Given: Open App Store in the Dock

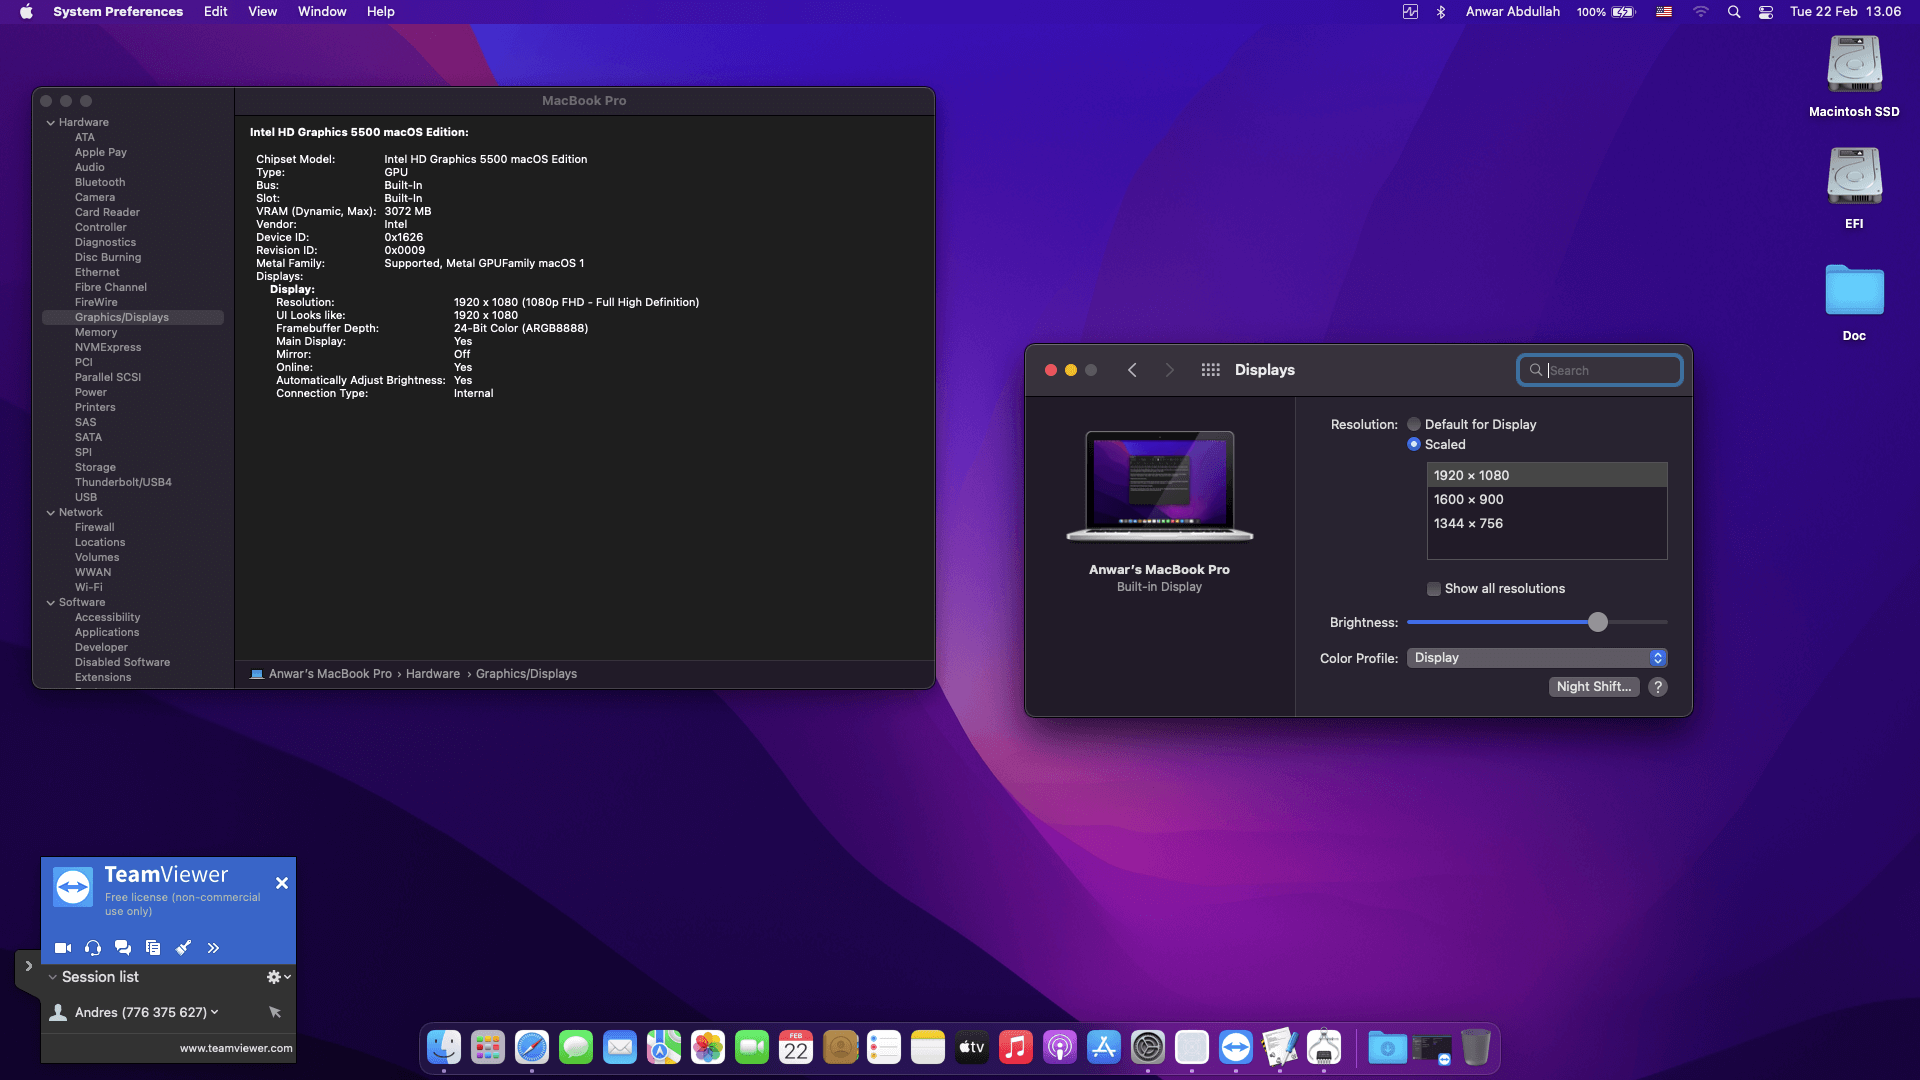Looking at the screenshot, I should click(1104, 1048).
